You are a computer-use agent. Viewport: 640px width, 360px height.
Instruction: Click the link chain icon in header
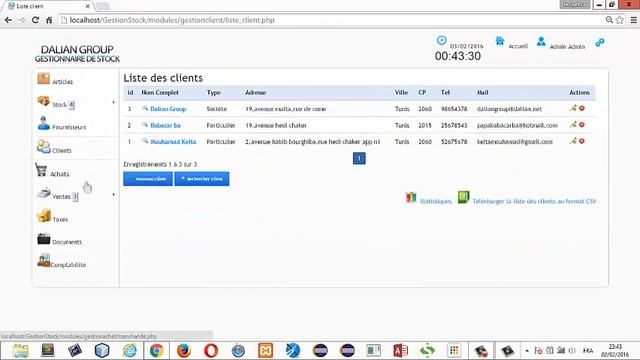[x=600, y=42]
